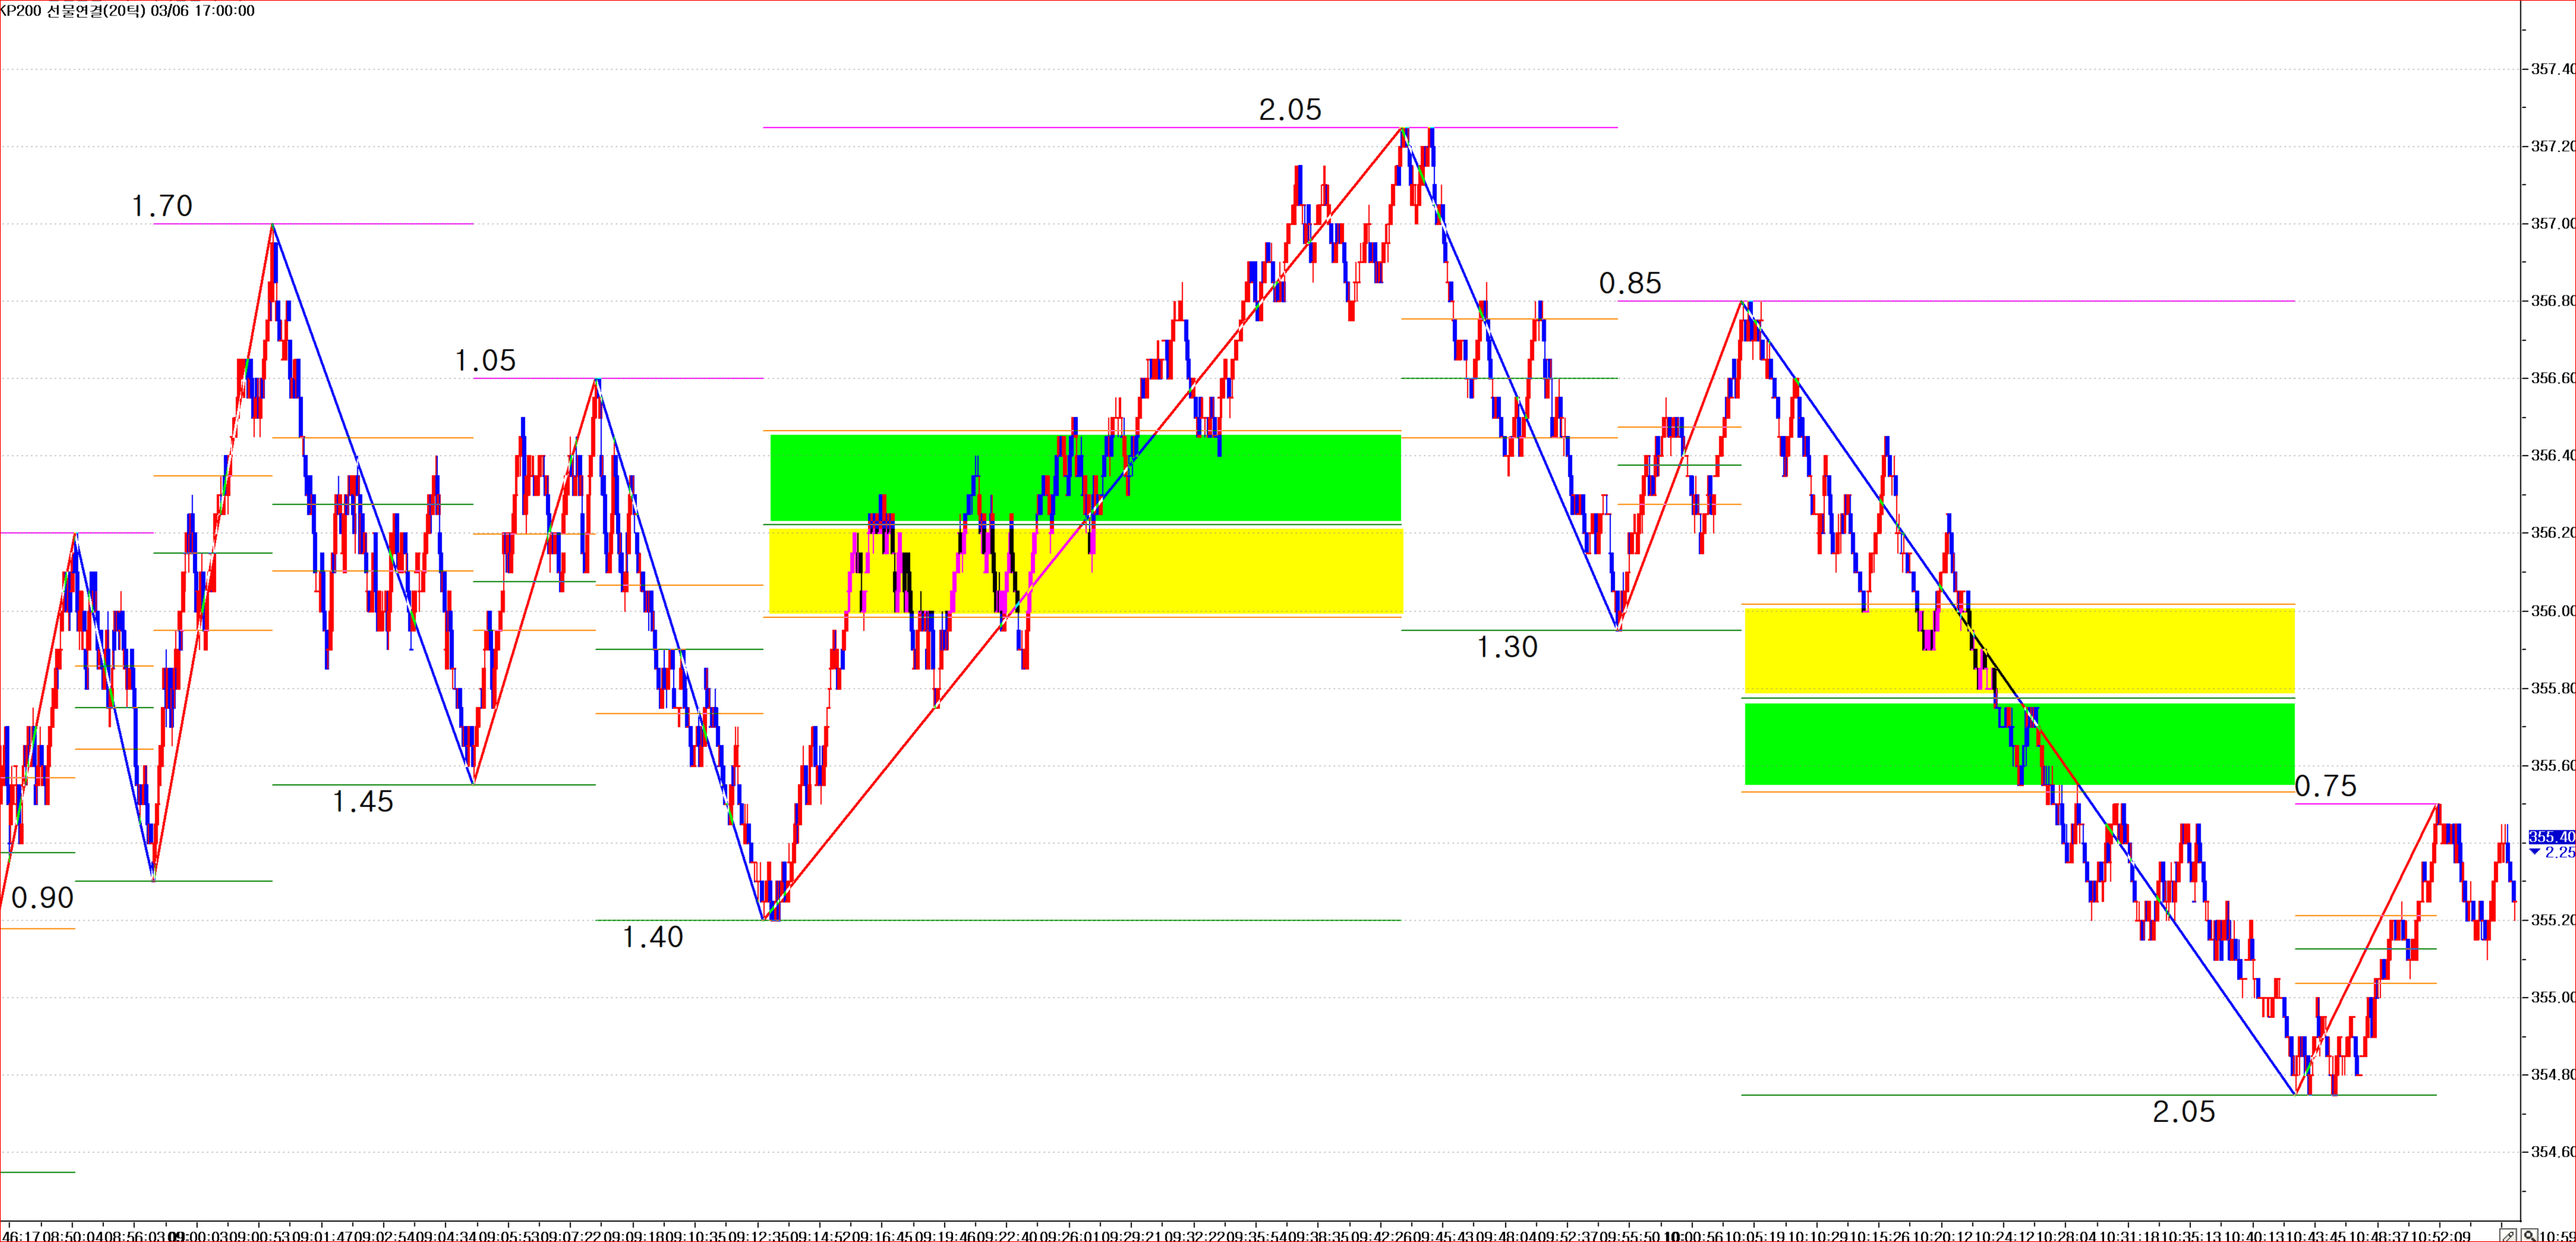Click the blue 355.40 current price tag
Image resolution: width=2576 pixels, height=1242 pixels.
(x=2551, y=836)
